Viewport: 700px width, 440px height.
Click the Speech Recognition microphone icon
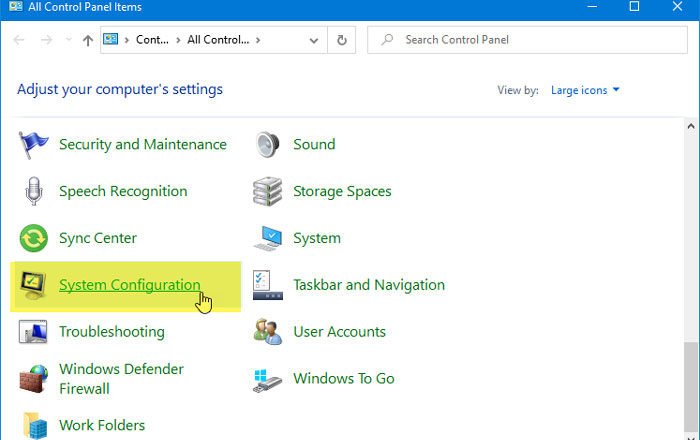(x=33, y=191)
